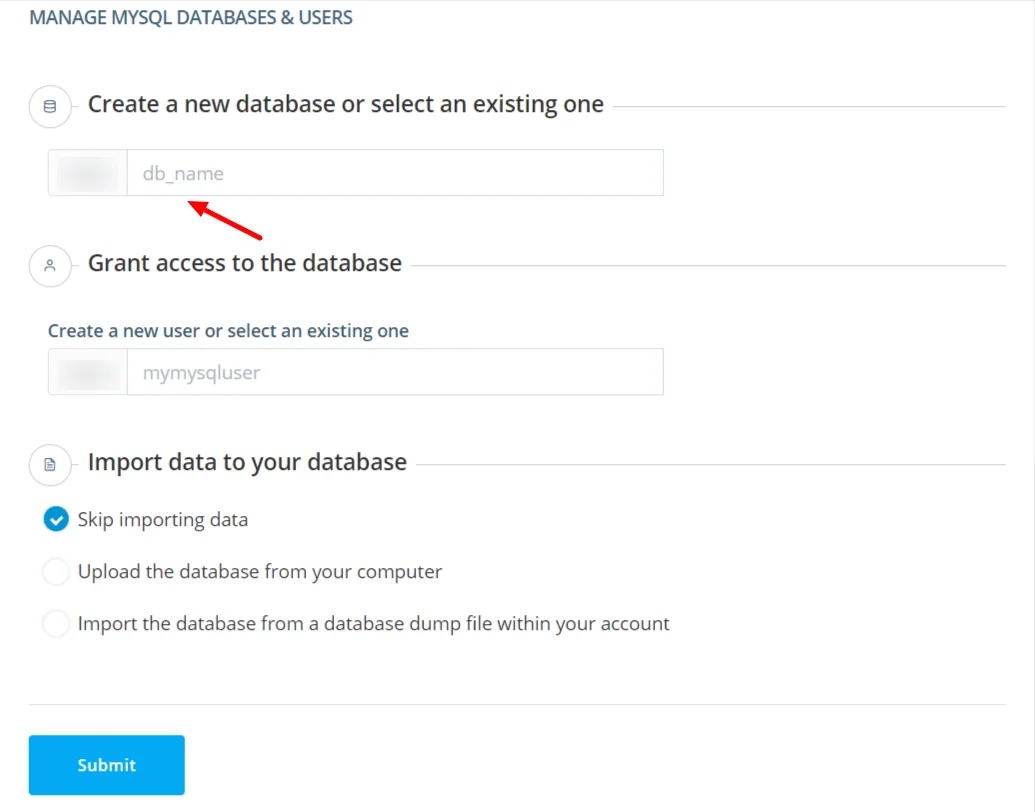Image resolution: width=1035 pixels, height=812 pixels.
Task: Click the user icon beside Grant access
Action: coord(50,266)
